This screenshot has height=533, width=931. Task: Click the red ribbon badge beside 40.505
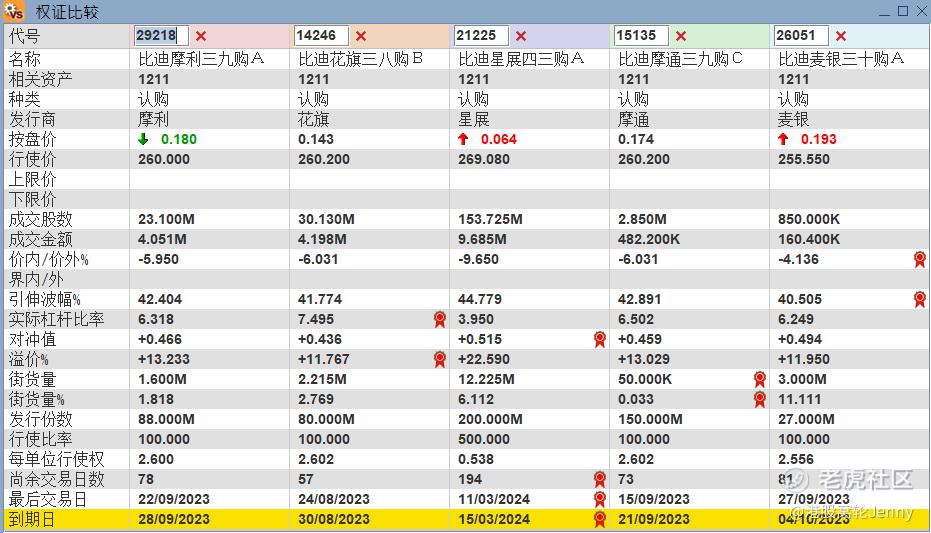[920, 299]
